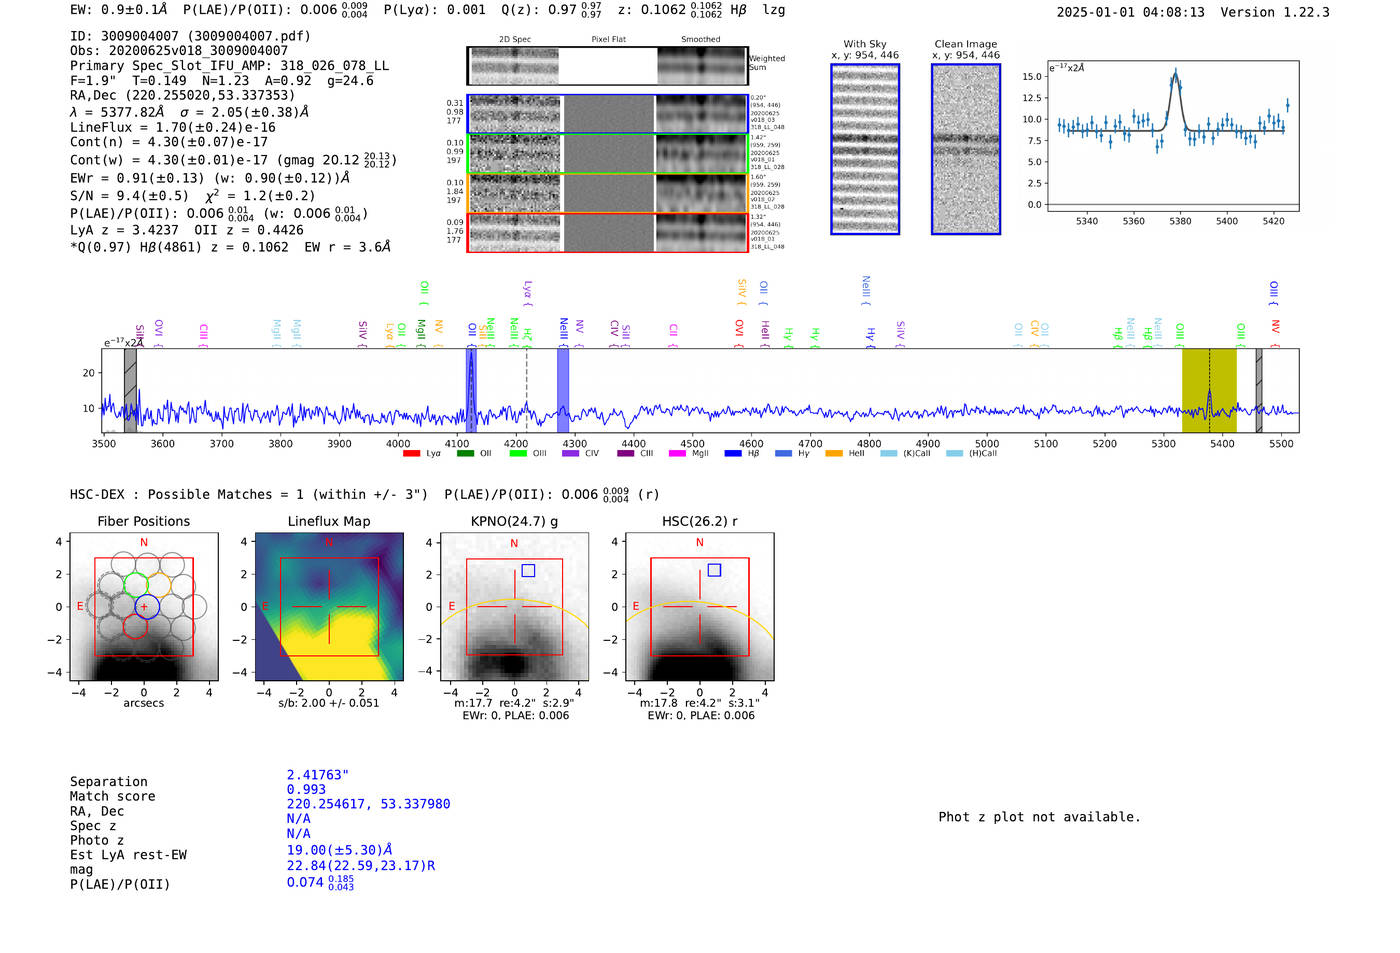Screen dimensions: 1400x953
Task: Open the With Sky image thumbnail
Action: pos(865,149)
